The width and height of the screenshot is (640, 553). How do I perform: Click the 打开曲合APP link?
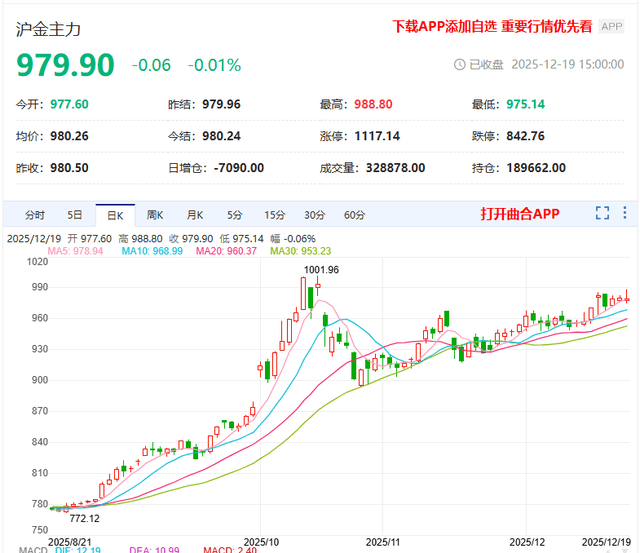520,213
